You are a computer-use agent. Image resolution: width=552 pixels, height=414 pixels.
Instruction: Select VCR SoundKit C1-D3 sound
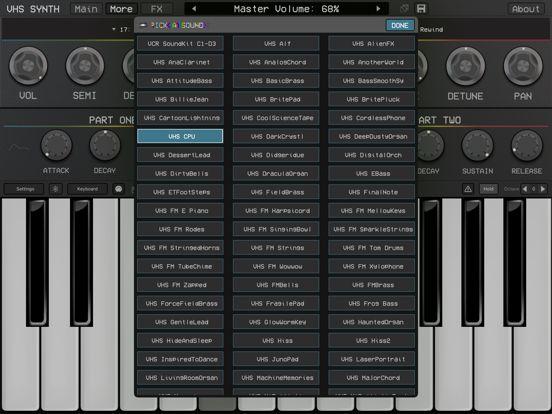180,44
